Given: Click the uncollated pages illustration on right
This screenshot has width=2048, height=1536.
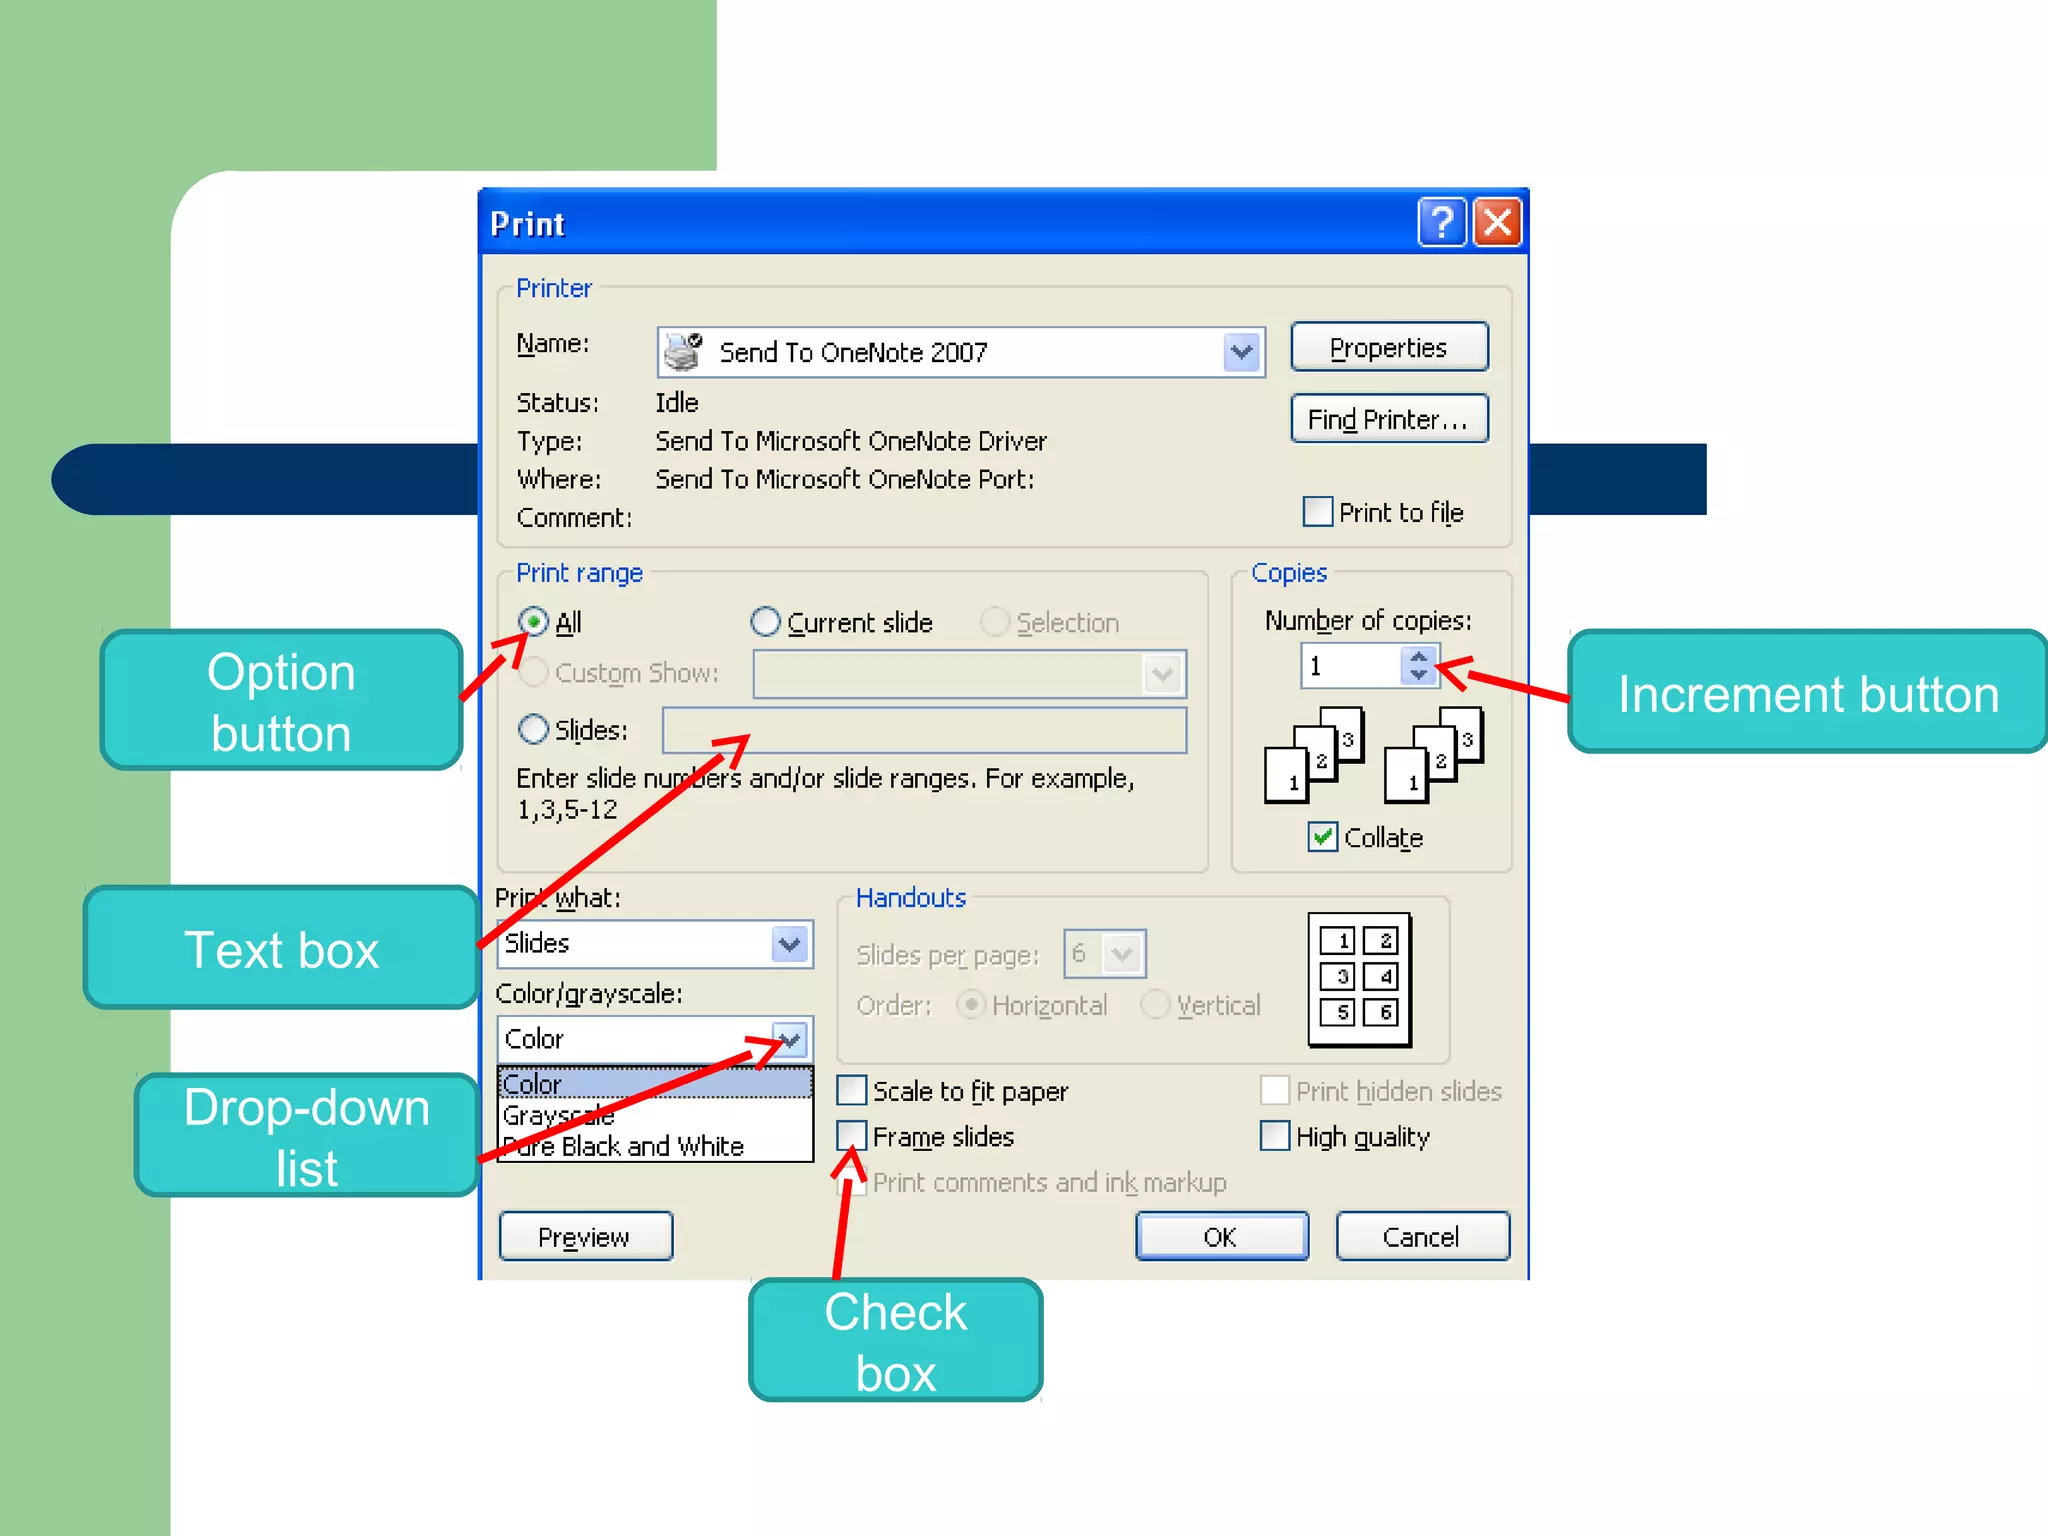Looking at the screenshot, I should [1433, 755].
